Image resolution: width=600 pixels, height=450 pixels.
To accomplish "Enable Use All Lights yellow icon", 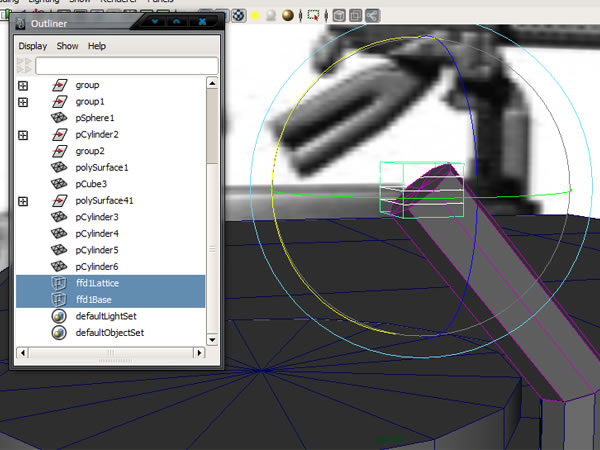I will [255, 16].
